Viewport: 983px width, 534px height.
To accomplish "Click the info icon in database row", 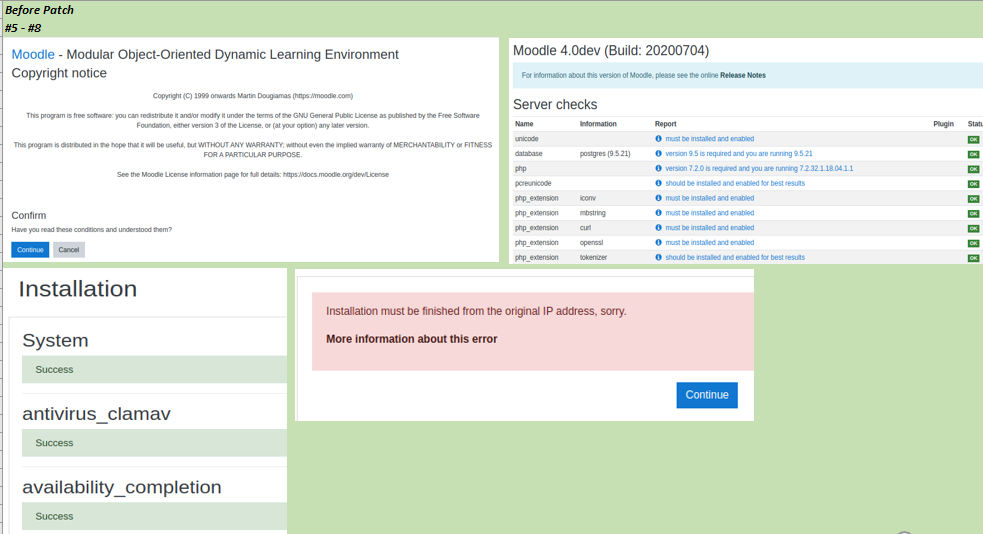I will tap(658, 154).
